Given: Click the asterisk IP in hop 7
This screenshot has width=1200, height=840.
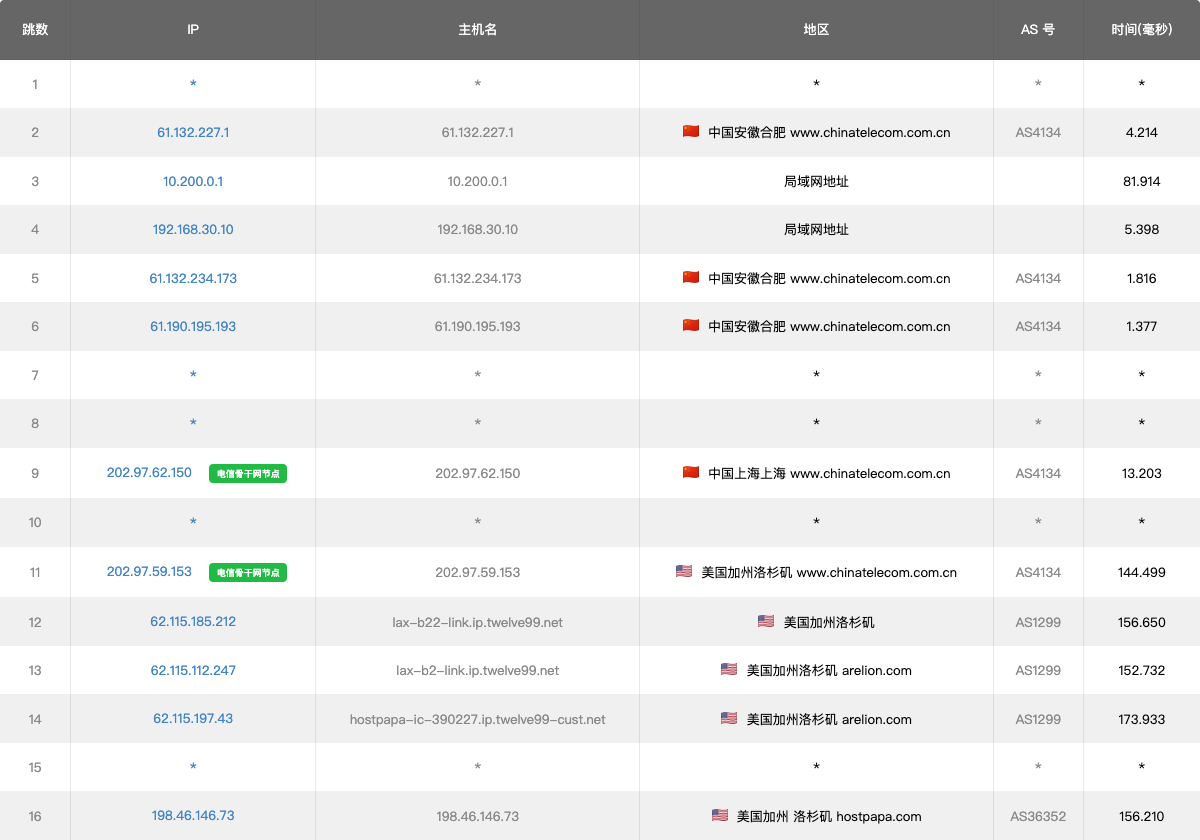Looking at the screenshot, I should (x=193, y=375).
